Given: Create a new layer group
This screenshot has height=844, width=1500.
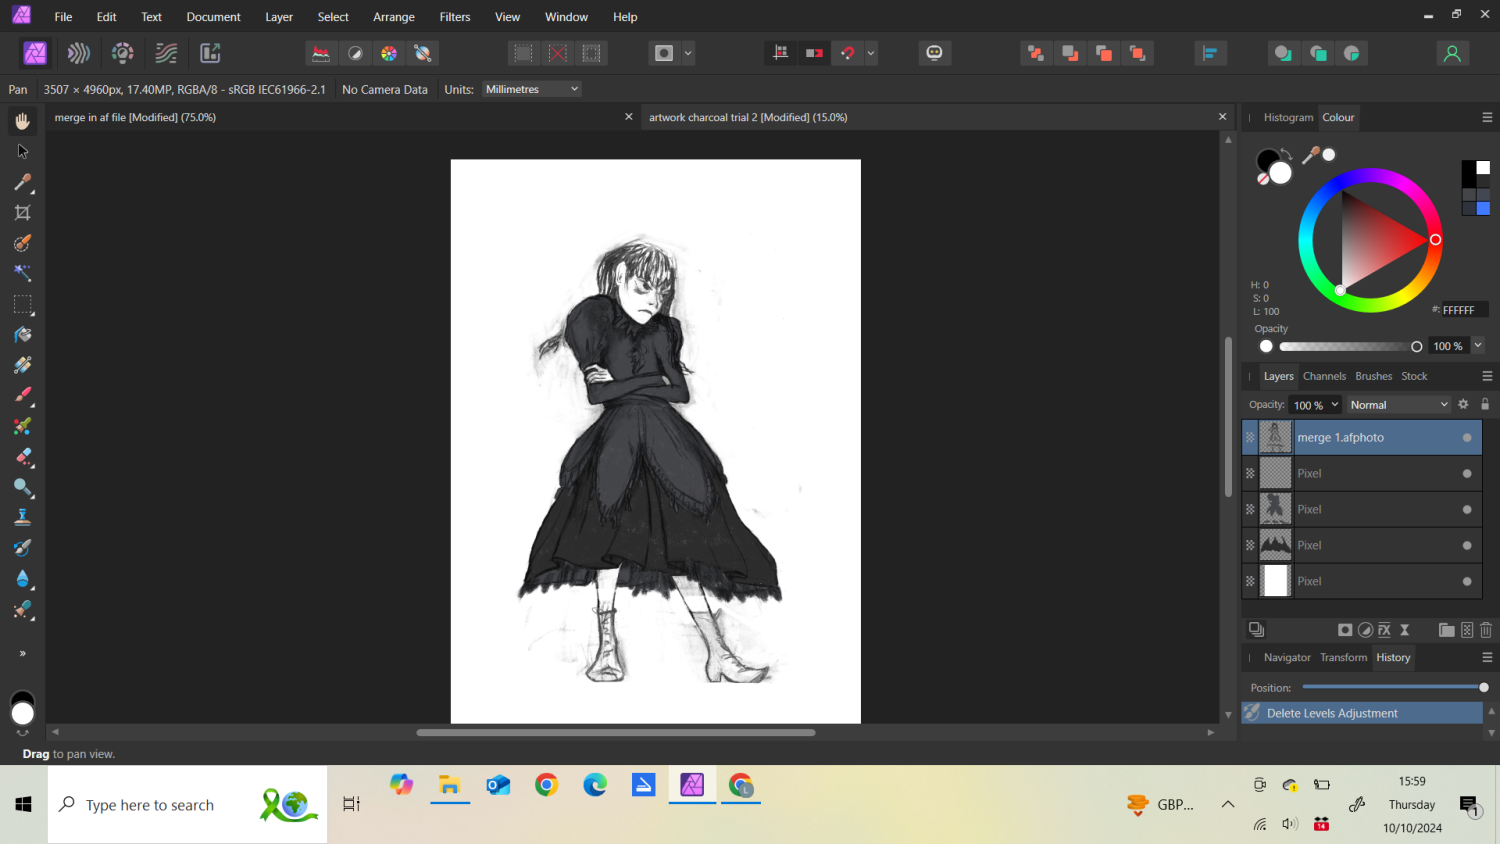Looking at the screenshot, I should tap(1447, 630).
